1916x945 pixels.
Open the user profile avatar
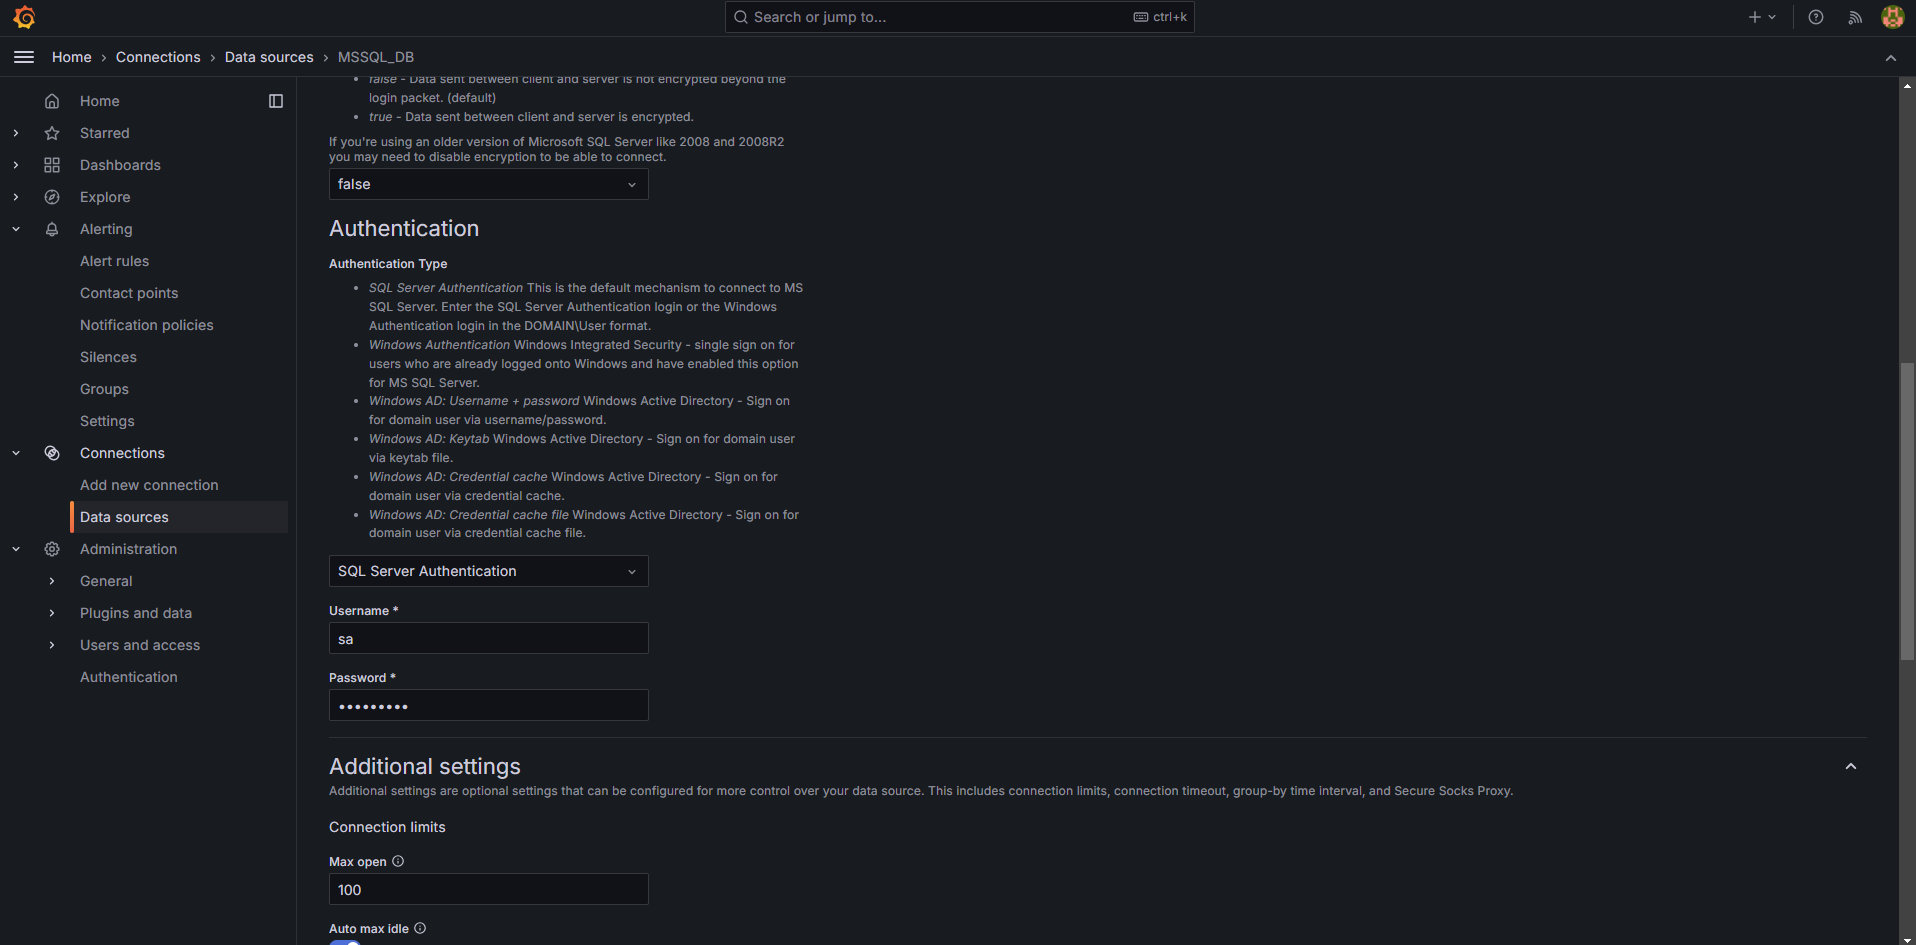coord(1892,17)
